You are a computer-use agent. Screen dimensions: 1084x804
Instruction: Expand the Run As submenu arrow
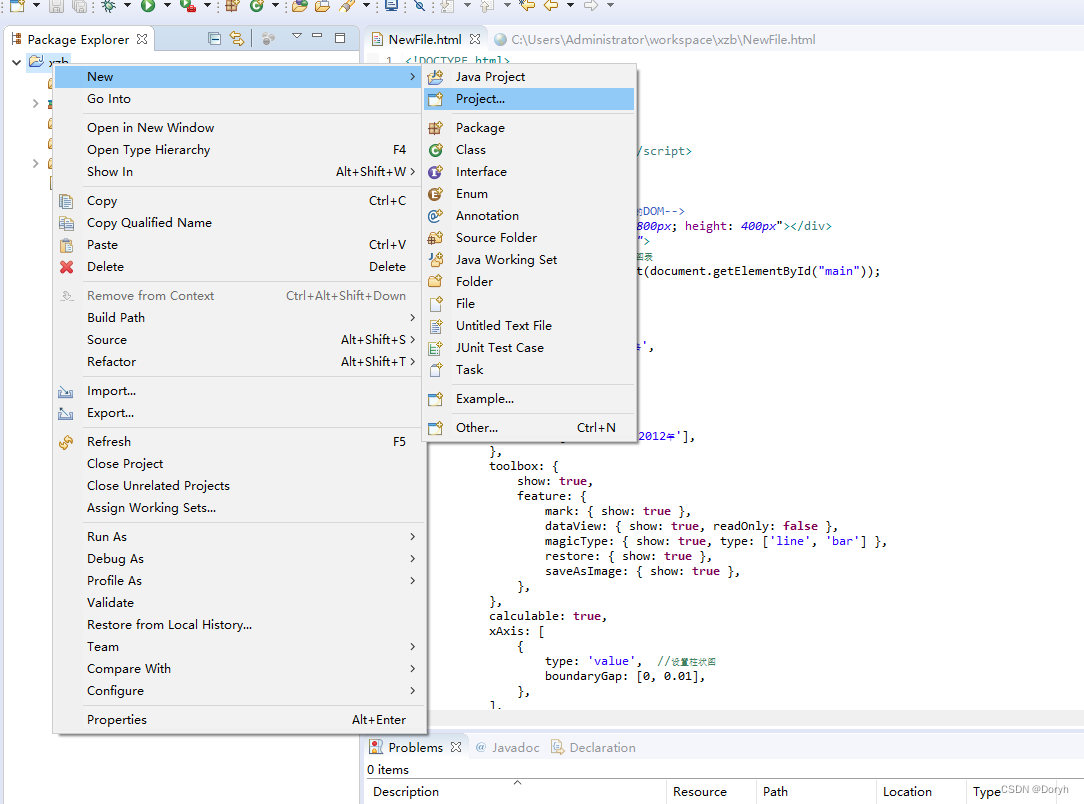tap(413, 537)
